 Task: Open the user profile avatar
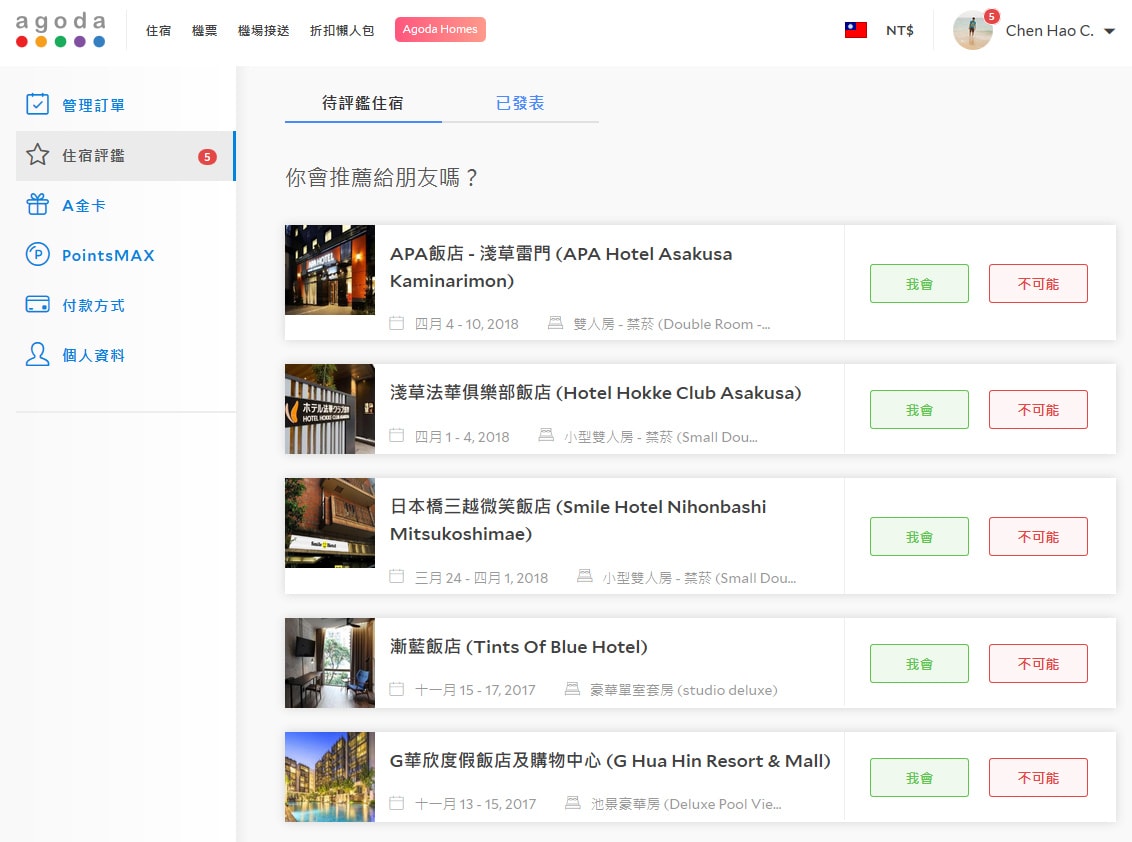point(972,30)
